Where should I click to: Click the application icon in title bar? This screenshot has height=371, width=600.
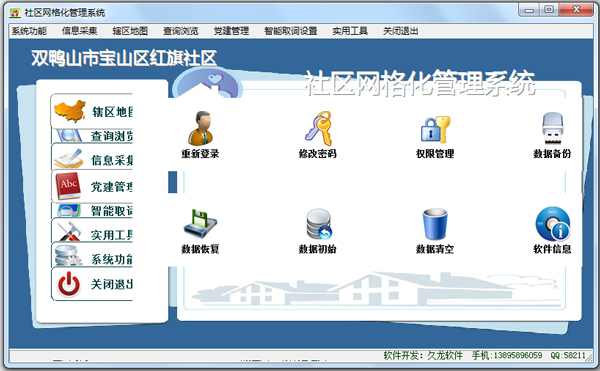point(15,13)
